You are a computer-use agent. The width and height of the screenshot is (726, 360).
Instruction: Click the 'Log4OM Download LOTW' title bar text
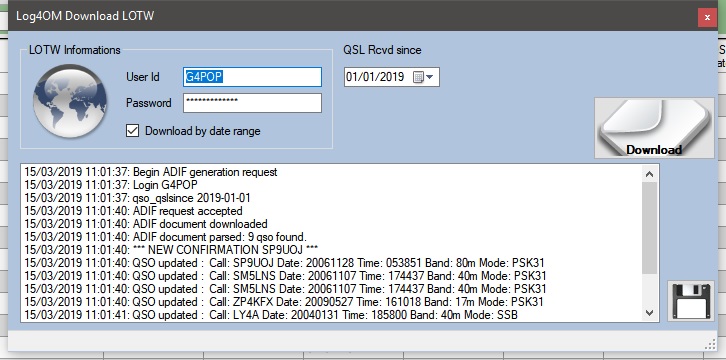[x=85, y=16]
